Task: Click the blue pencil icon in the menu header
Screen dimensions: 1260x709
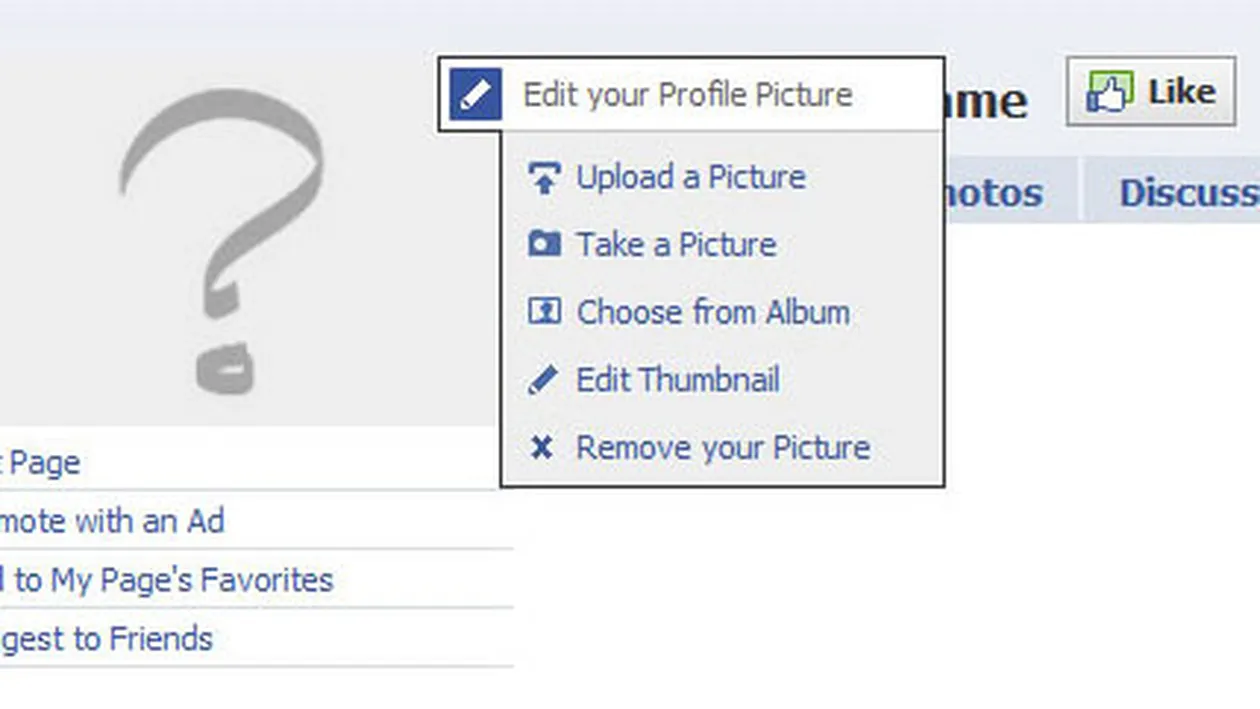Action: click(x=475, y=95)
